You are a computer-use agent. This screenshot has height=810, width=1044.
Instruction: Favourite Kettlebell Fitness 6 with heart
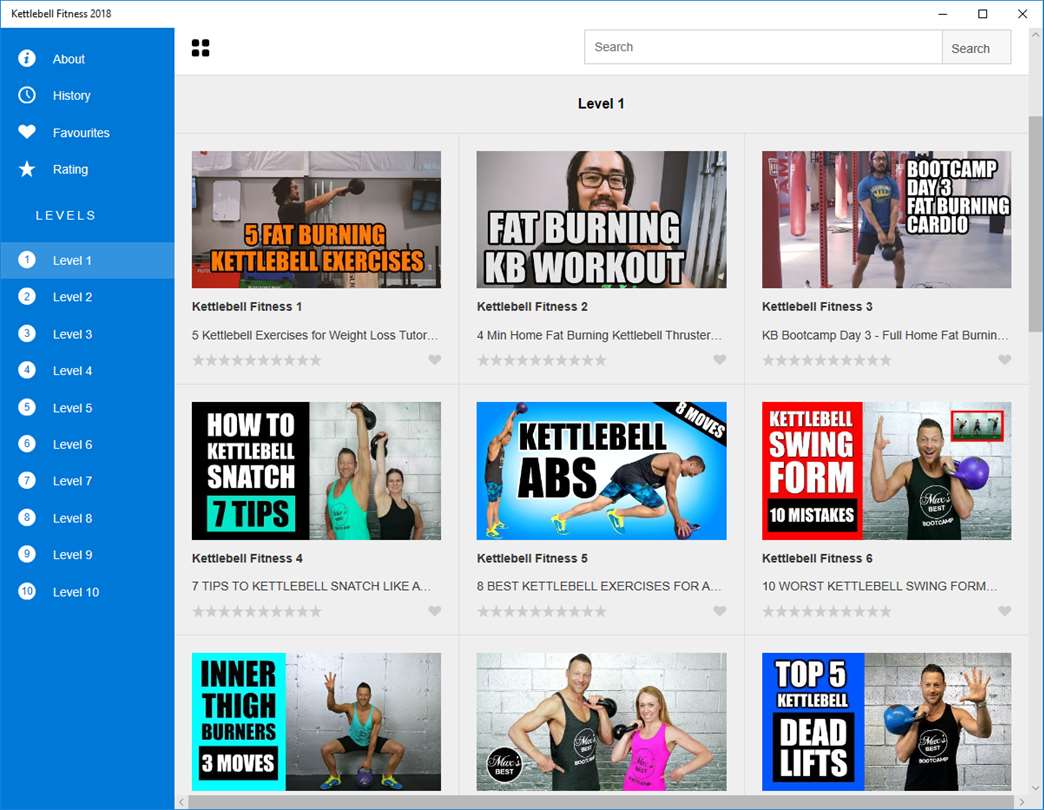[1005, 610]
